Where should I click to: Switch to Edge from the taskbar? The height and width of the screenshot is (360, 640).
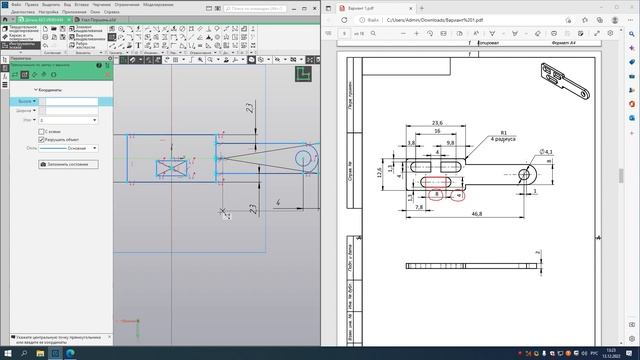click(x=70, y=353)
